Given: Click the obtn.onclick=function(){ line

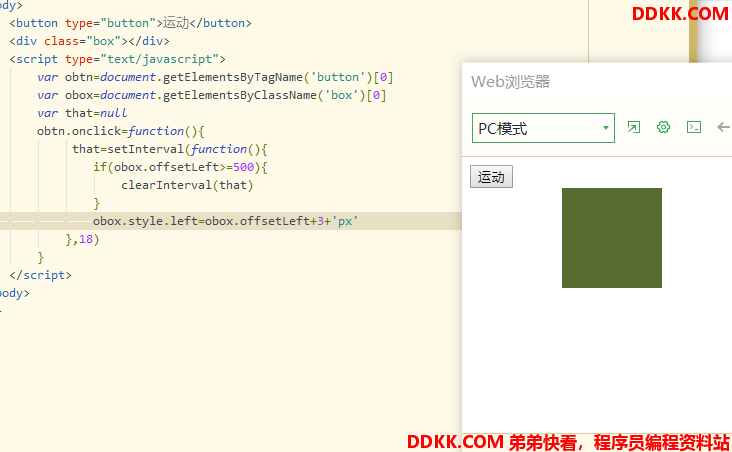Looking at the screenshot, I should (120, 131).
